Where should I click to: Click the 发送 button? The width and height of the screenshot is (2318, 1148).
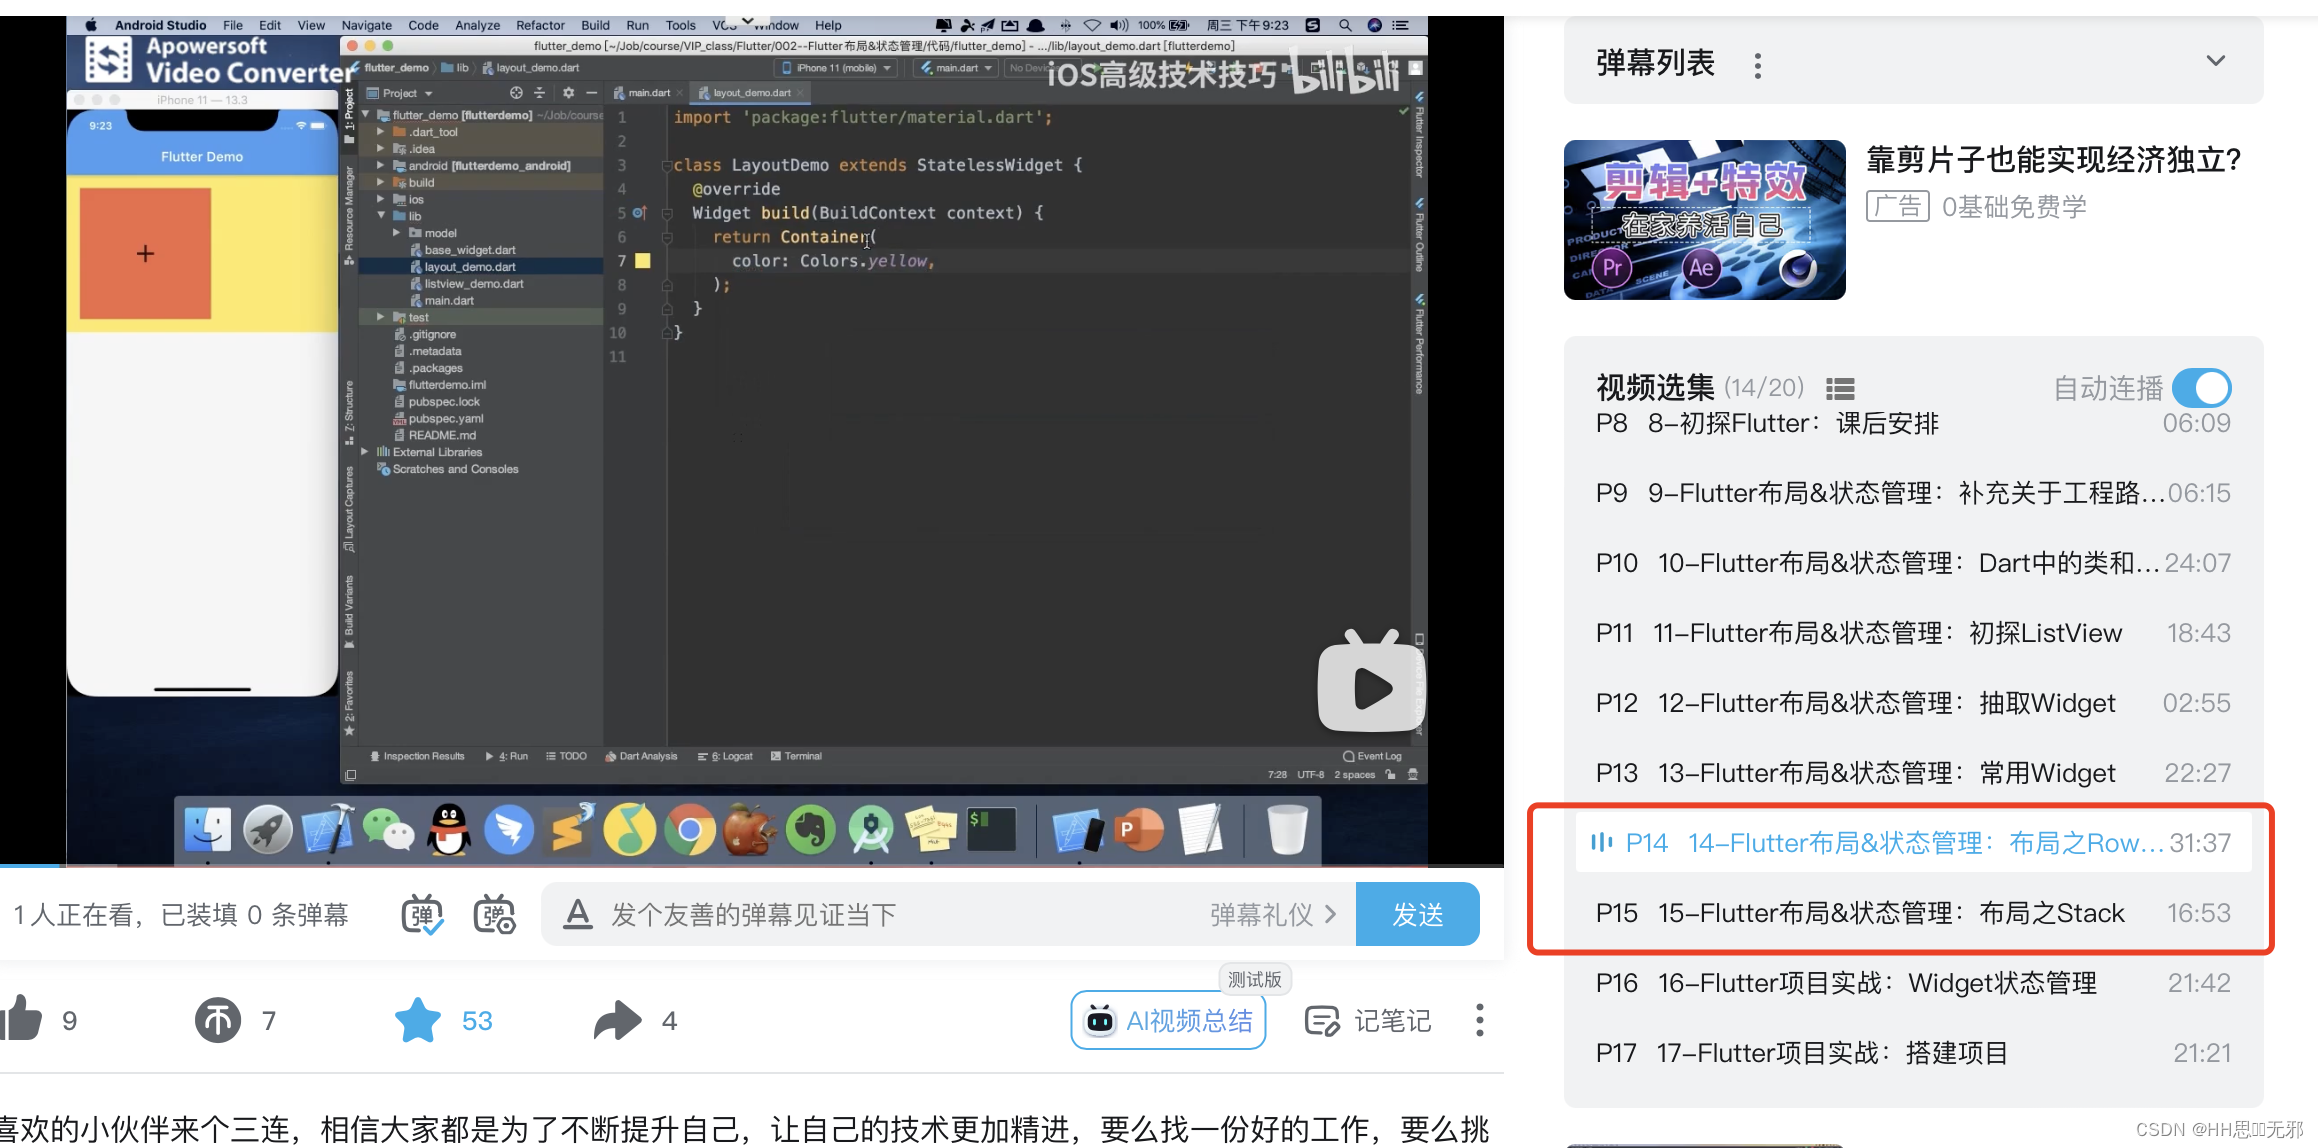(1417, 914)
